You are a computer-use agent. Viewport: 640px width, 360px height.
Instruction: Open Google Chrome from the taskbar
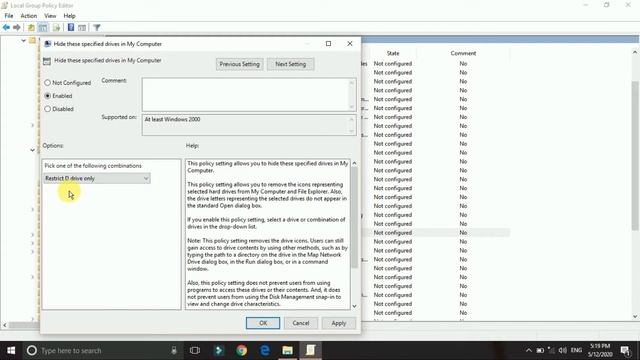242,350
